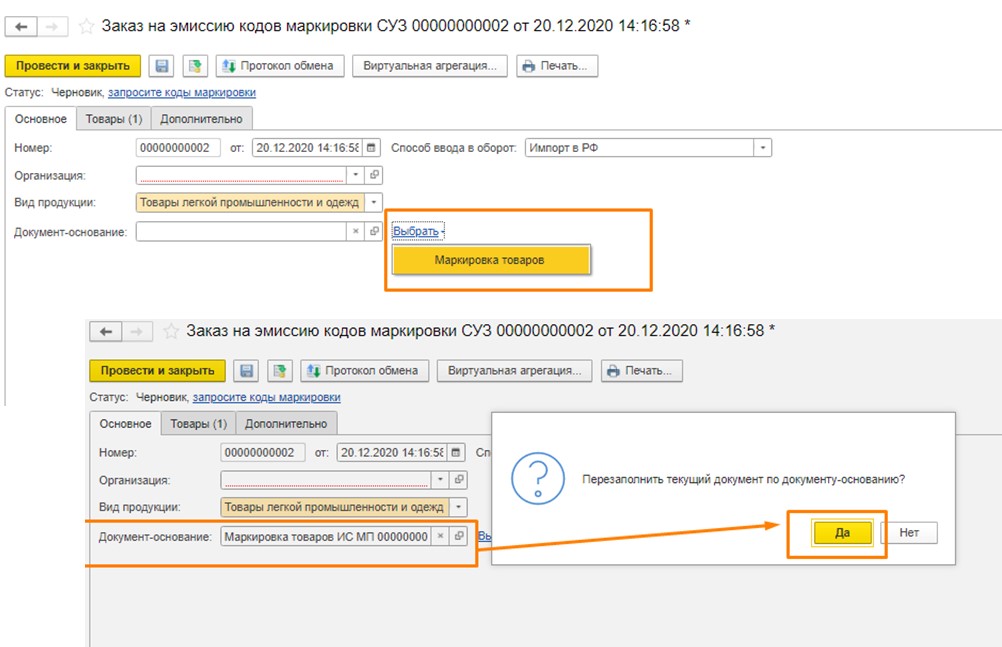
Task: Post document icon in lower window toolbar
Action: 280,371
